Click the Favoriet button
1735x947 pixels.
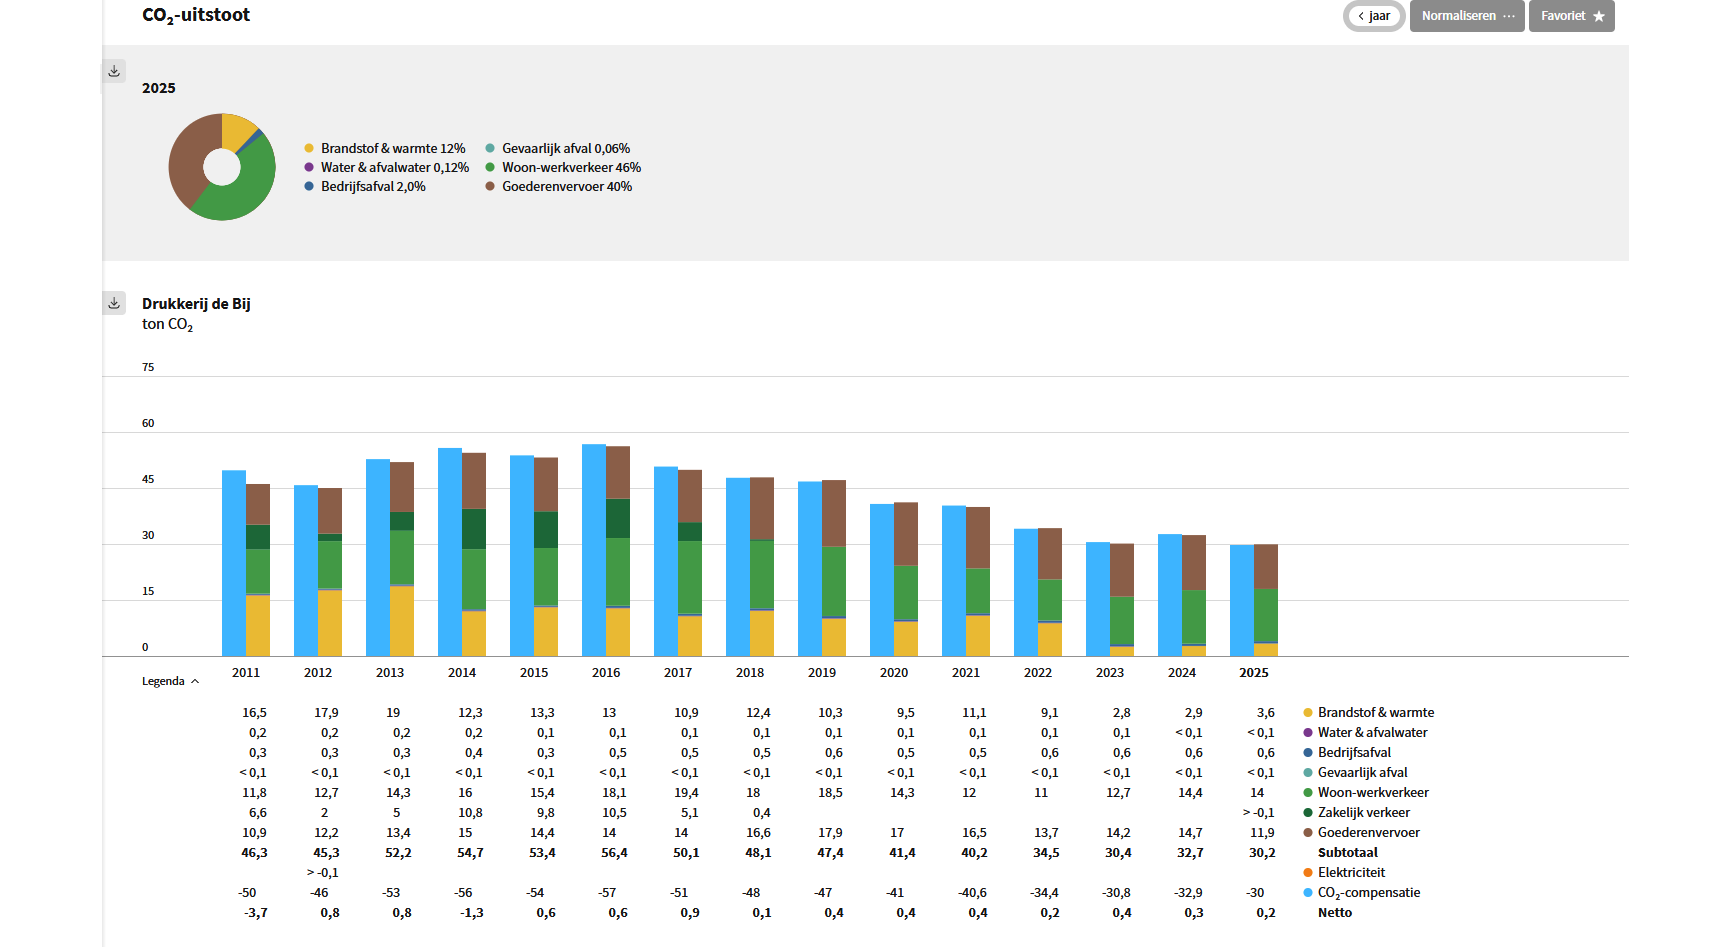click(1572, 16)
